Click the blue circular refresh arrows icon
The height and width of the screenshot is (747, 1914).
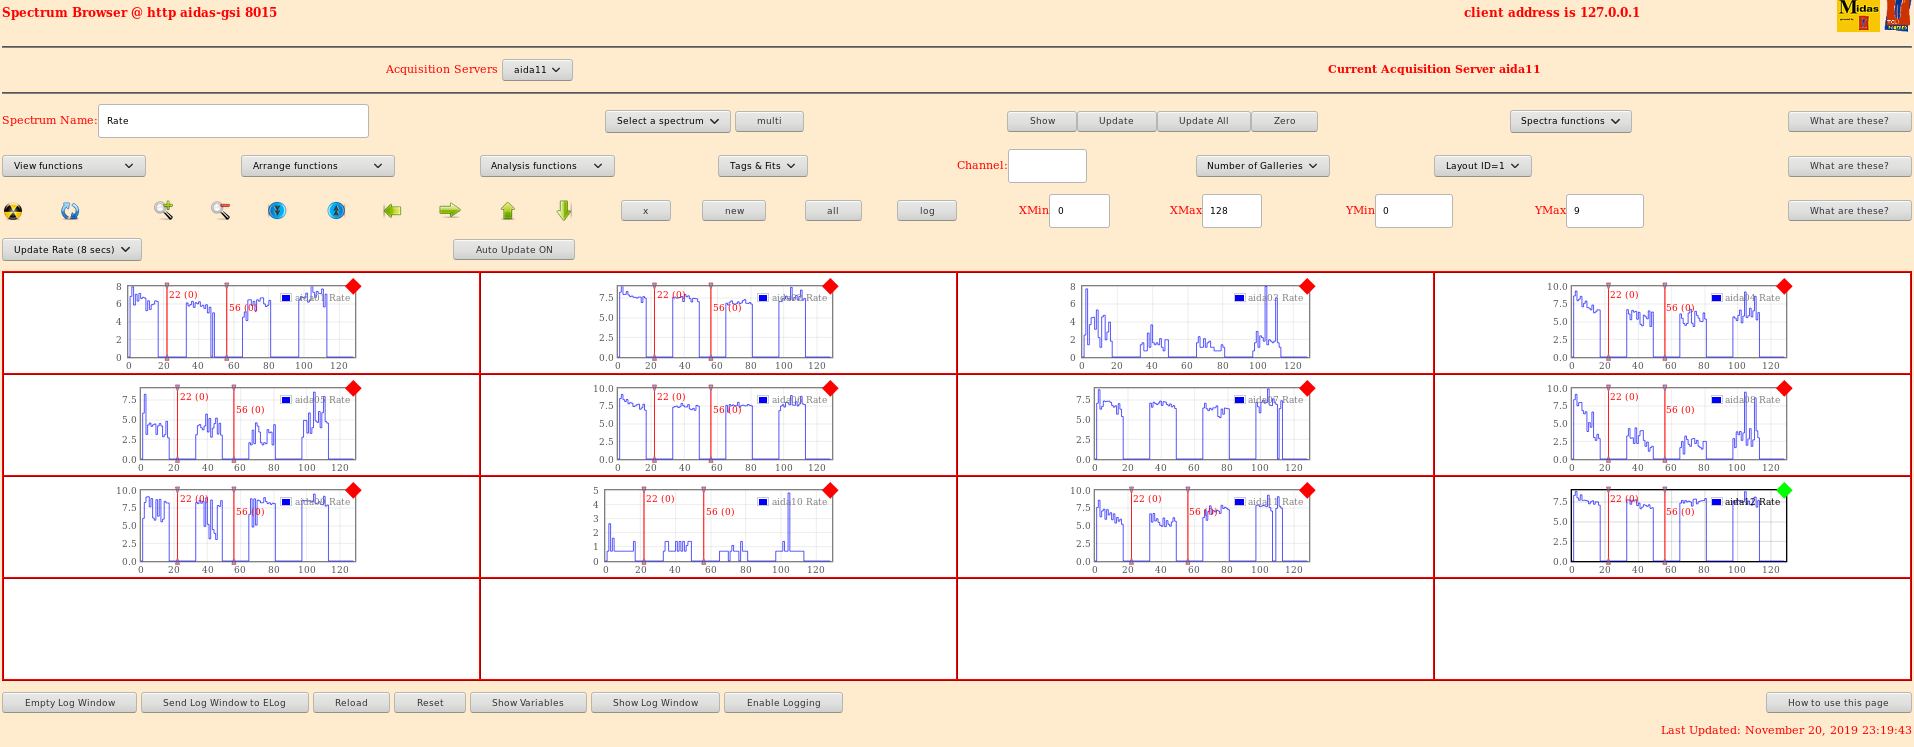coord(70,211)
